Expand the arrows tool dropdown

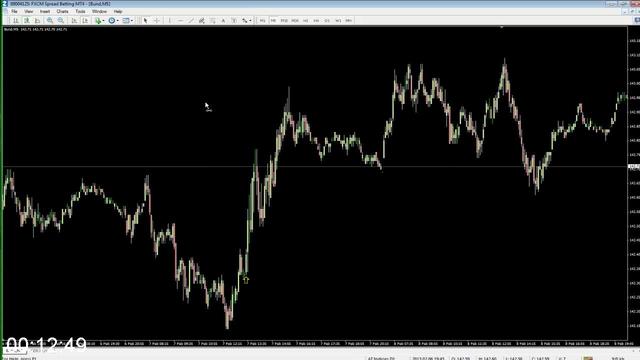pos(250,20)
